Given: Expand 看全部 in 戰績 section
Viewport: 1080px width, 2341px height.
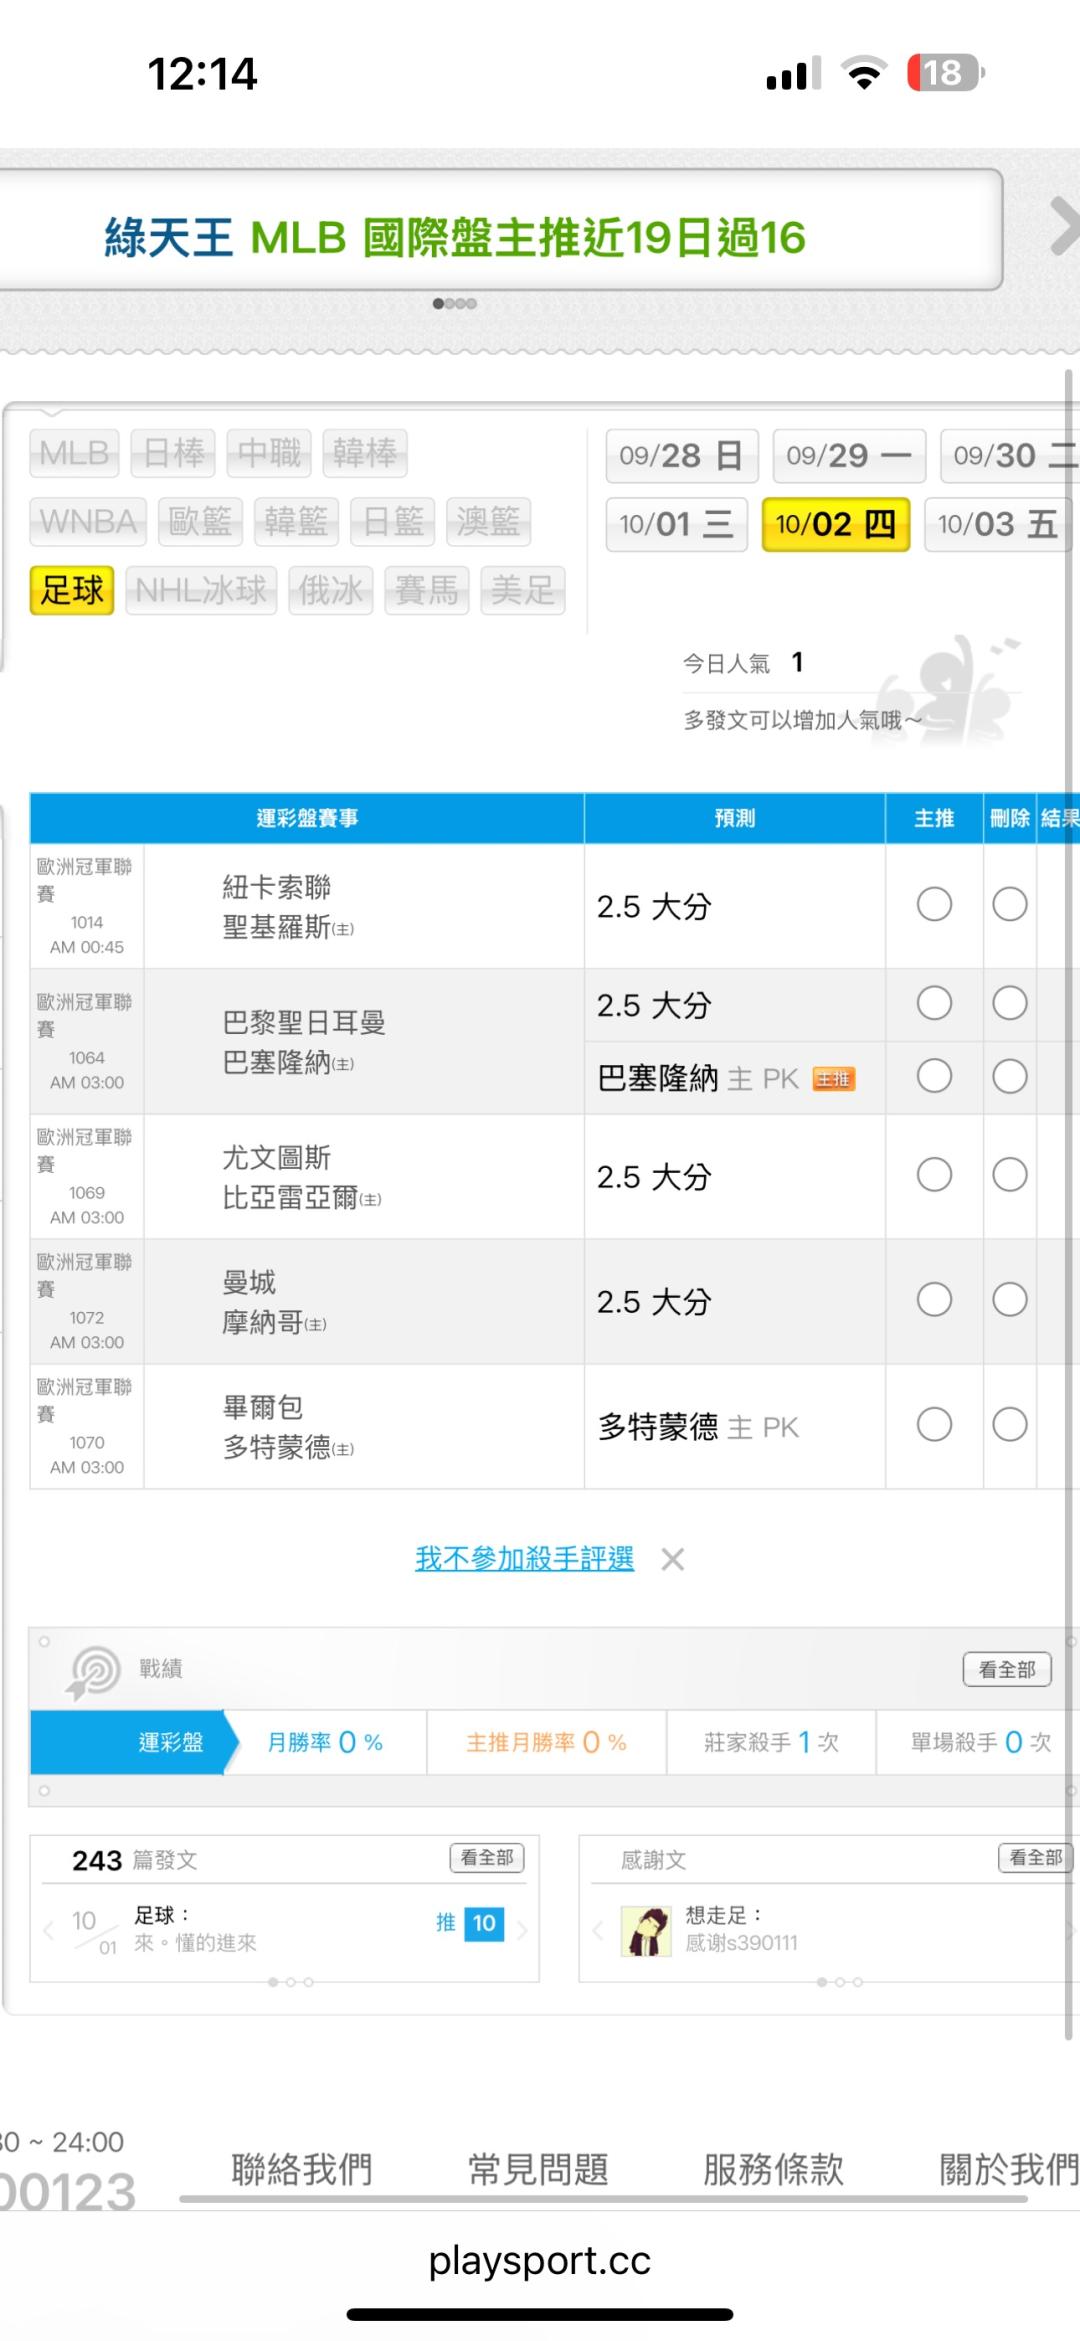Looking at the screenshot, I should coord(1007,1669).
